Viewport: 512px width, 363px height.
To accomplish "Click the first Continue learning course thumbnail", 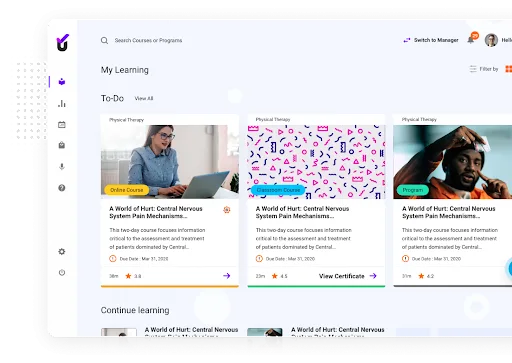I will coord(119,332).
